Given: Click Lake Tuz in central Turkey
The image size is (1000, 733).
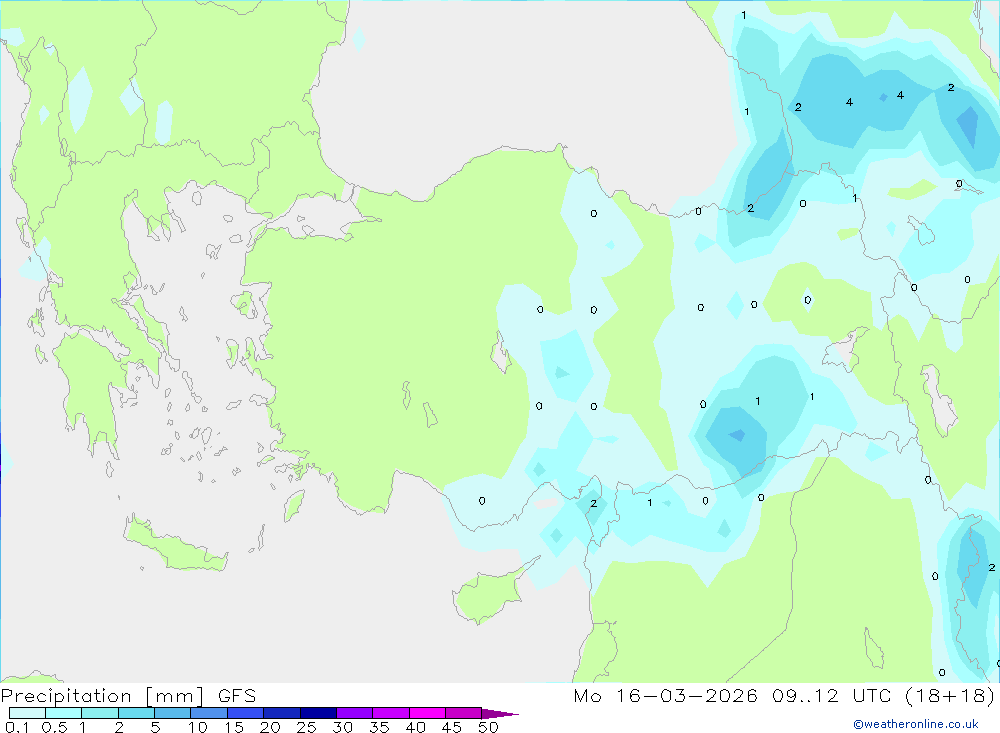Looking at the screenshot, I should pyautogui.click(x=501, y=354).
